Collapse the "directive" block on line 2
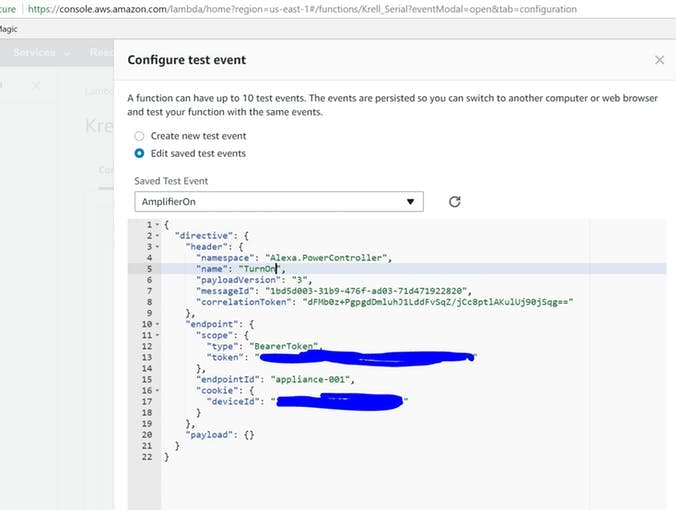The height and width of the screenshot is (510, 676). (157, 236)
